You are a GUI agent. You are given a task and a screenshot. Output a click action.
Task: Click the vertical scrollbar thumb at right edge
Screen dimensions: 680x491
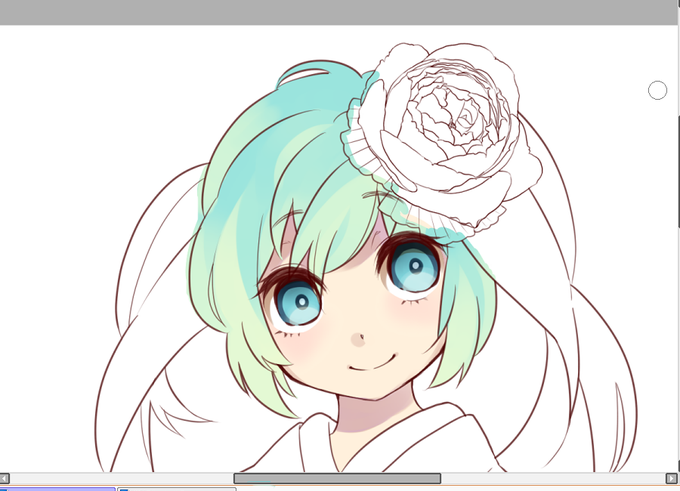(678, 171)
